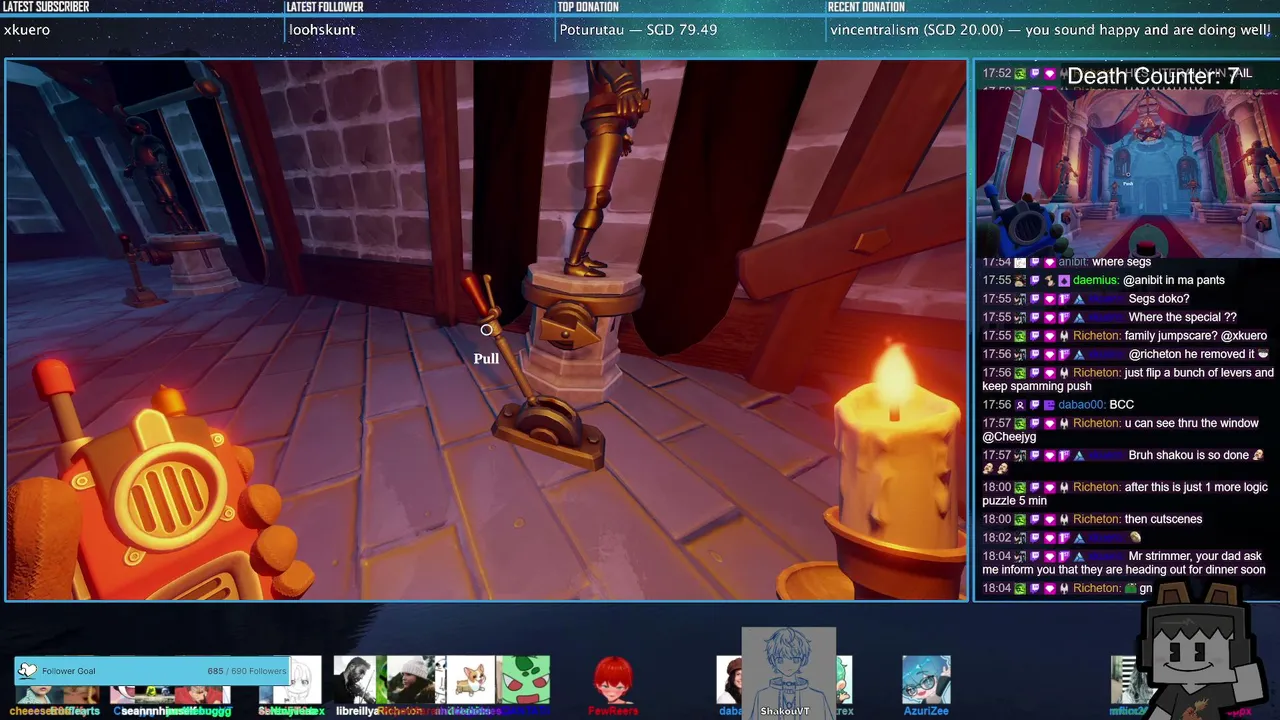Click the chat message 'where segs'
The width and height of the screenshot is (1280, 720).
1121,262
